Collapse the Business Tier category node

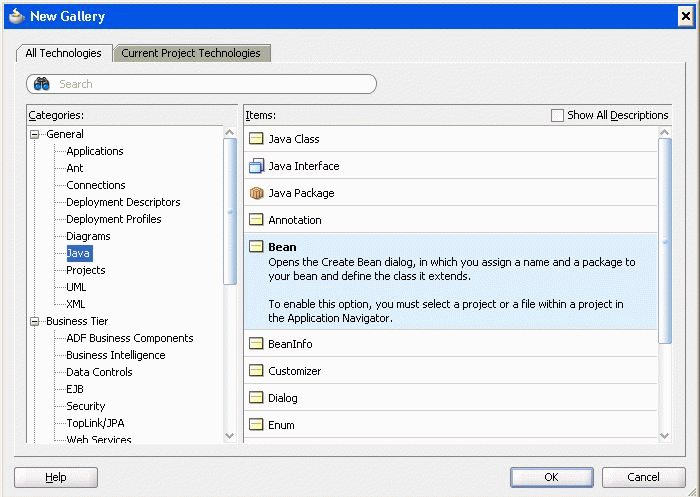pyautogui.click(x=35, y=321)
